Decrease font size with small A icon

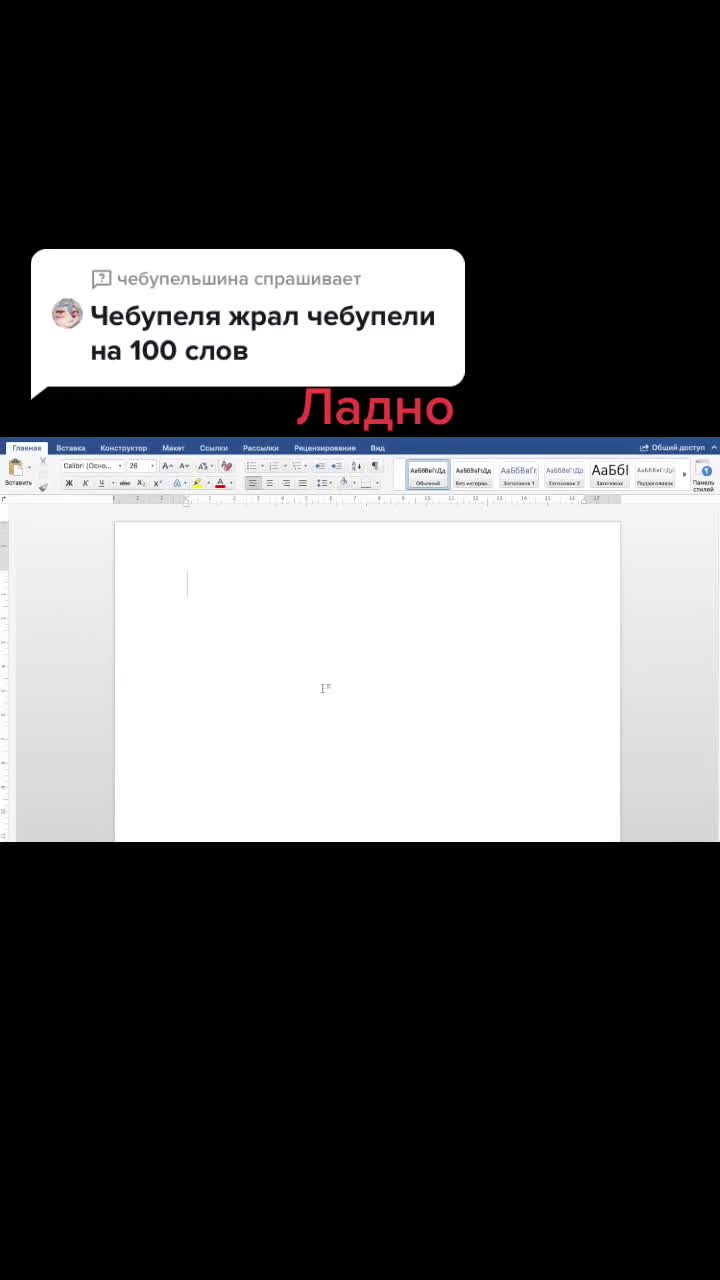[x=184, y=466]
